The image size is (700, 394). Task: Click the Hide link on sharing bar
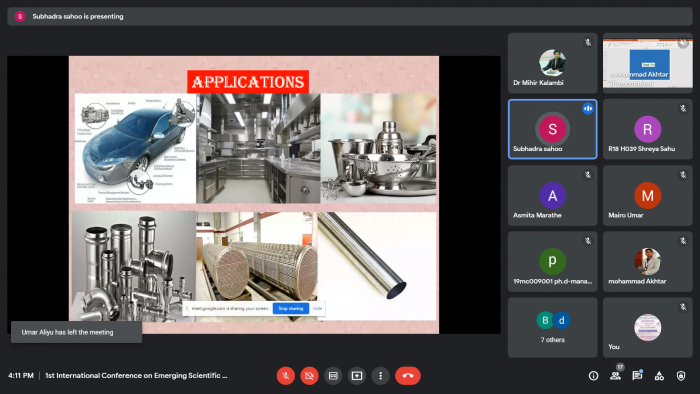pyautogui.click(x=317, y=308)
